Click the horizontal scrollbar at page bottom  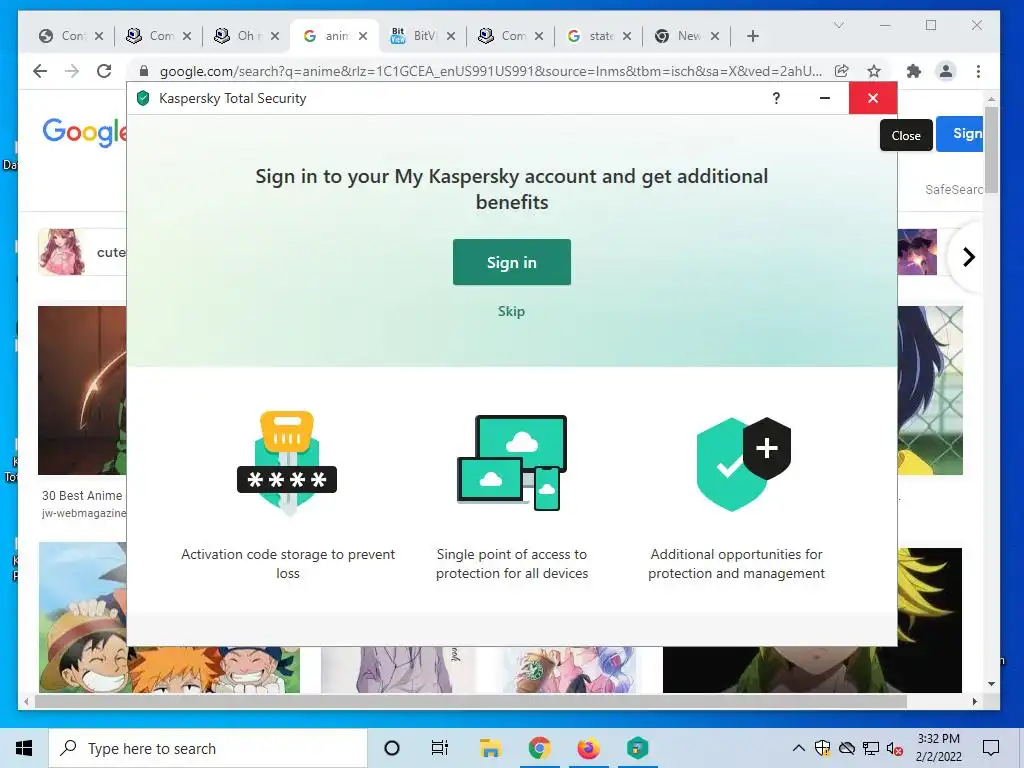[470, 701]
